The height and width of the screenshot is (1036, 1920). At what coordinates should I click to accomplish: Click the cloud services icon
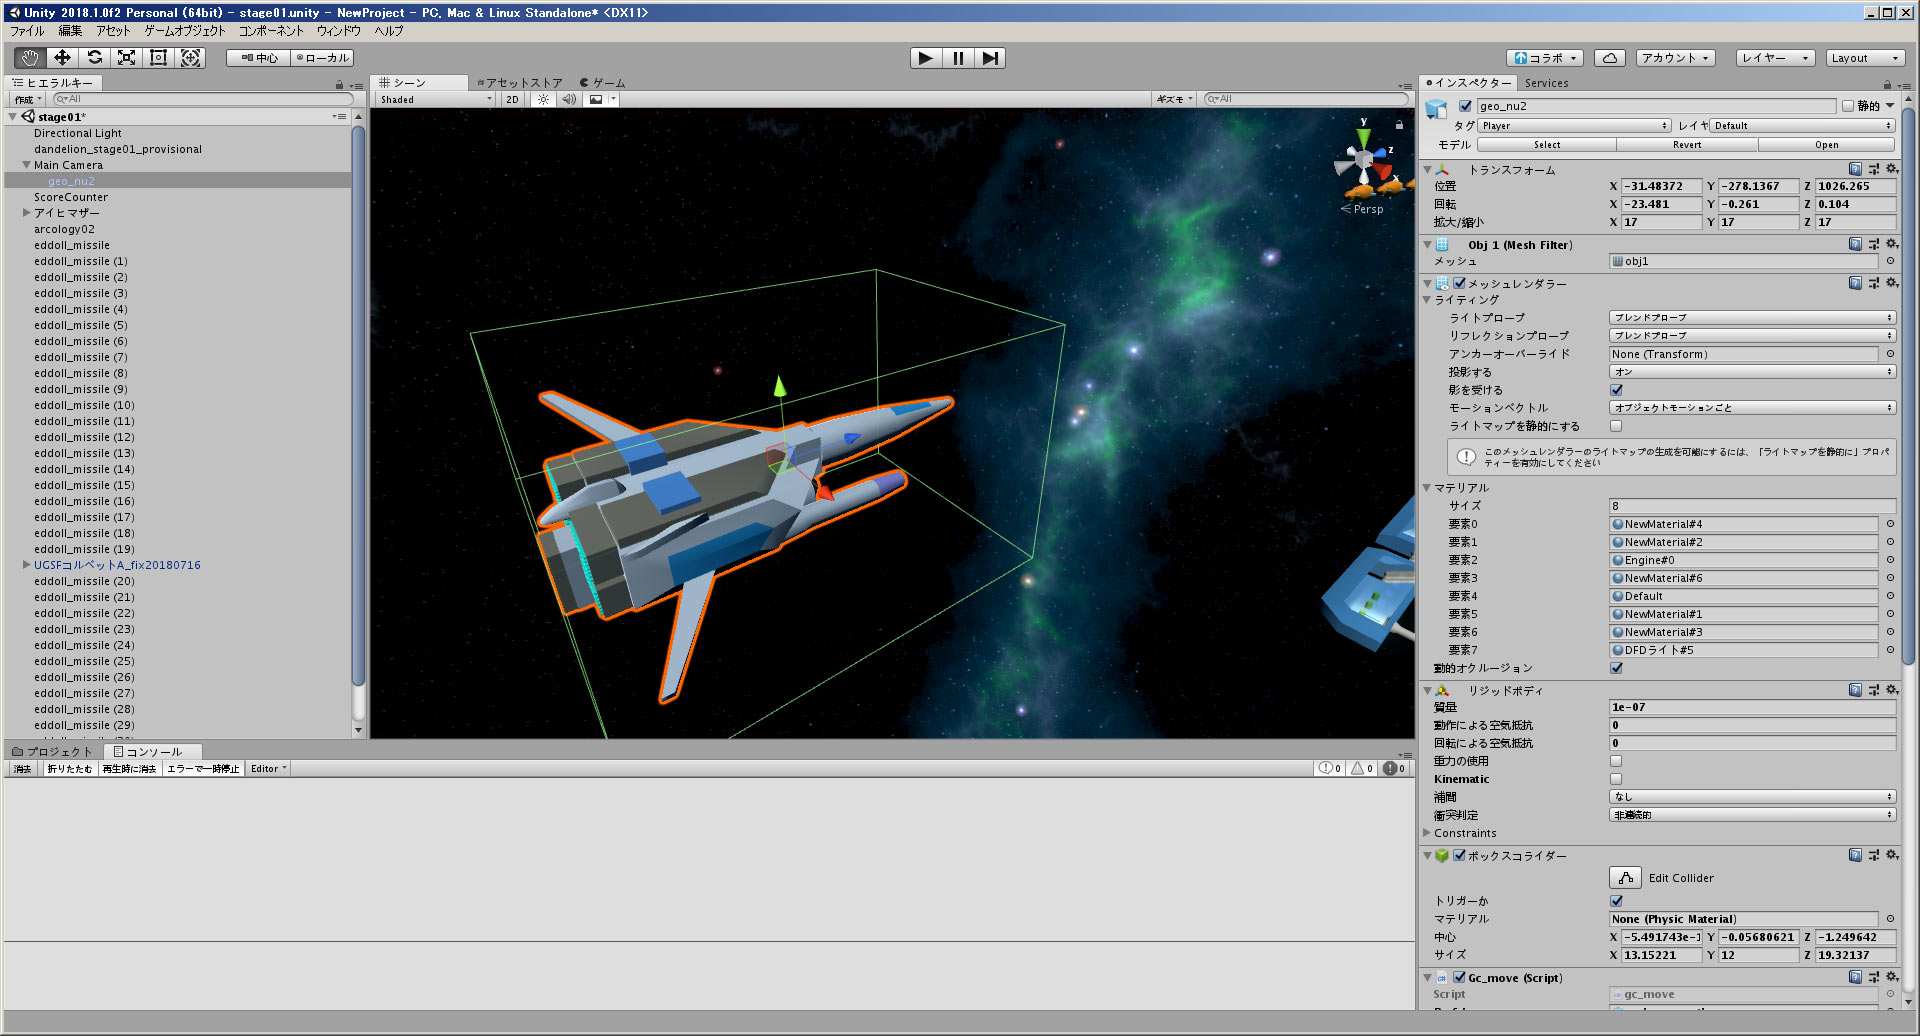pyautogui.click(x=1609, y=58)
